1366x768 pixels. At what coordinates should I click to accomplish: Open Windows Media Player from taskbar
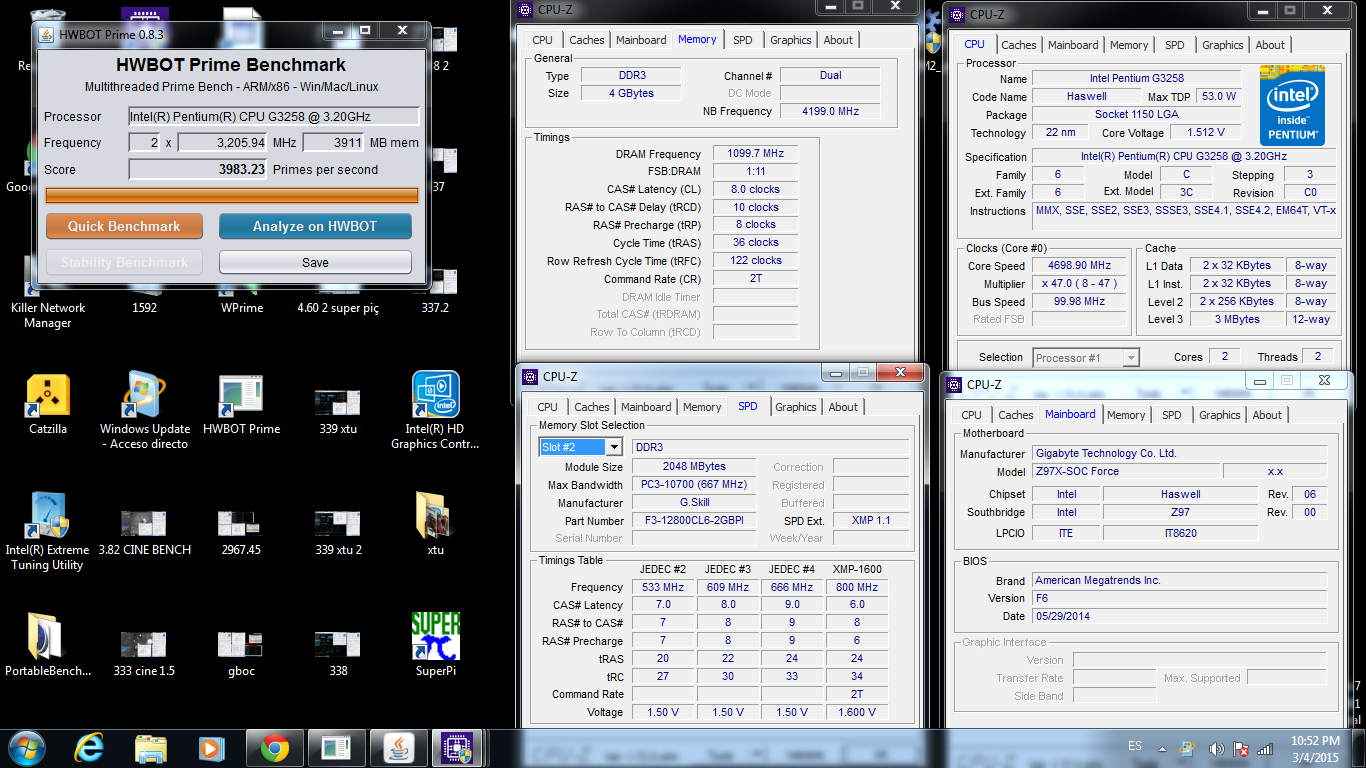(x=210, y=747)
